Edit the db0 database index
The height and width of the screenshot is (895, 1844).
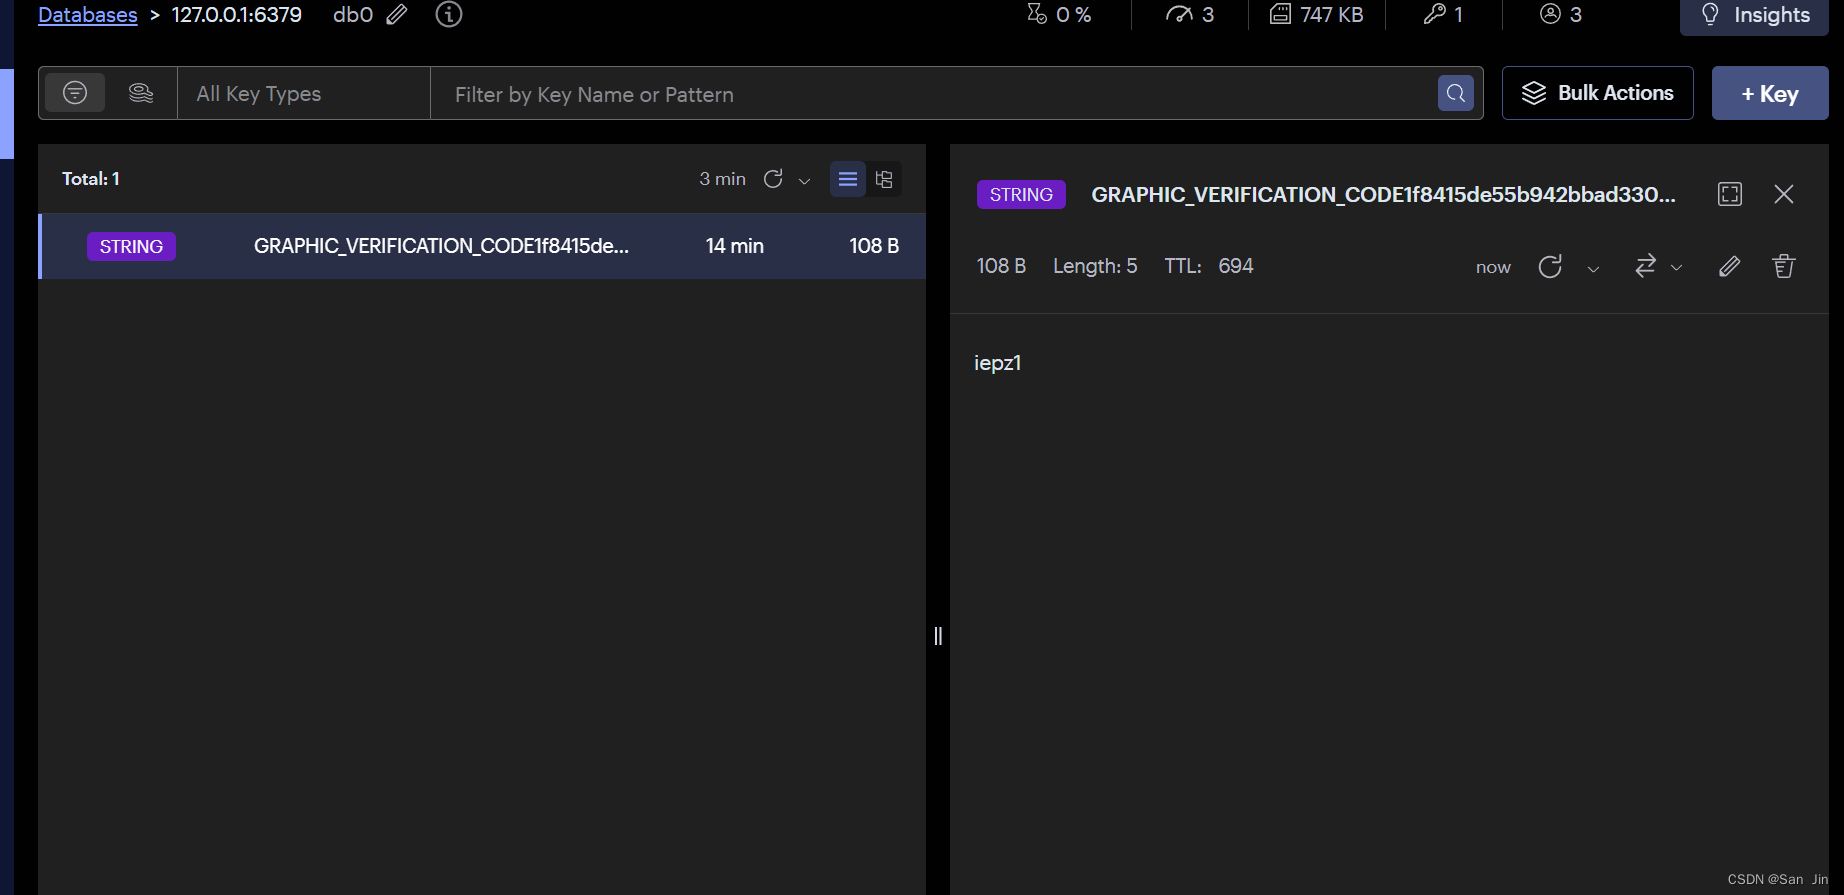point(397,14)
